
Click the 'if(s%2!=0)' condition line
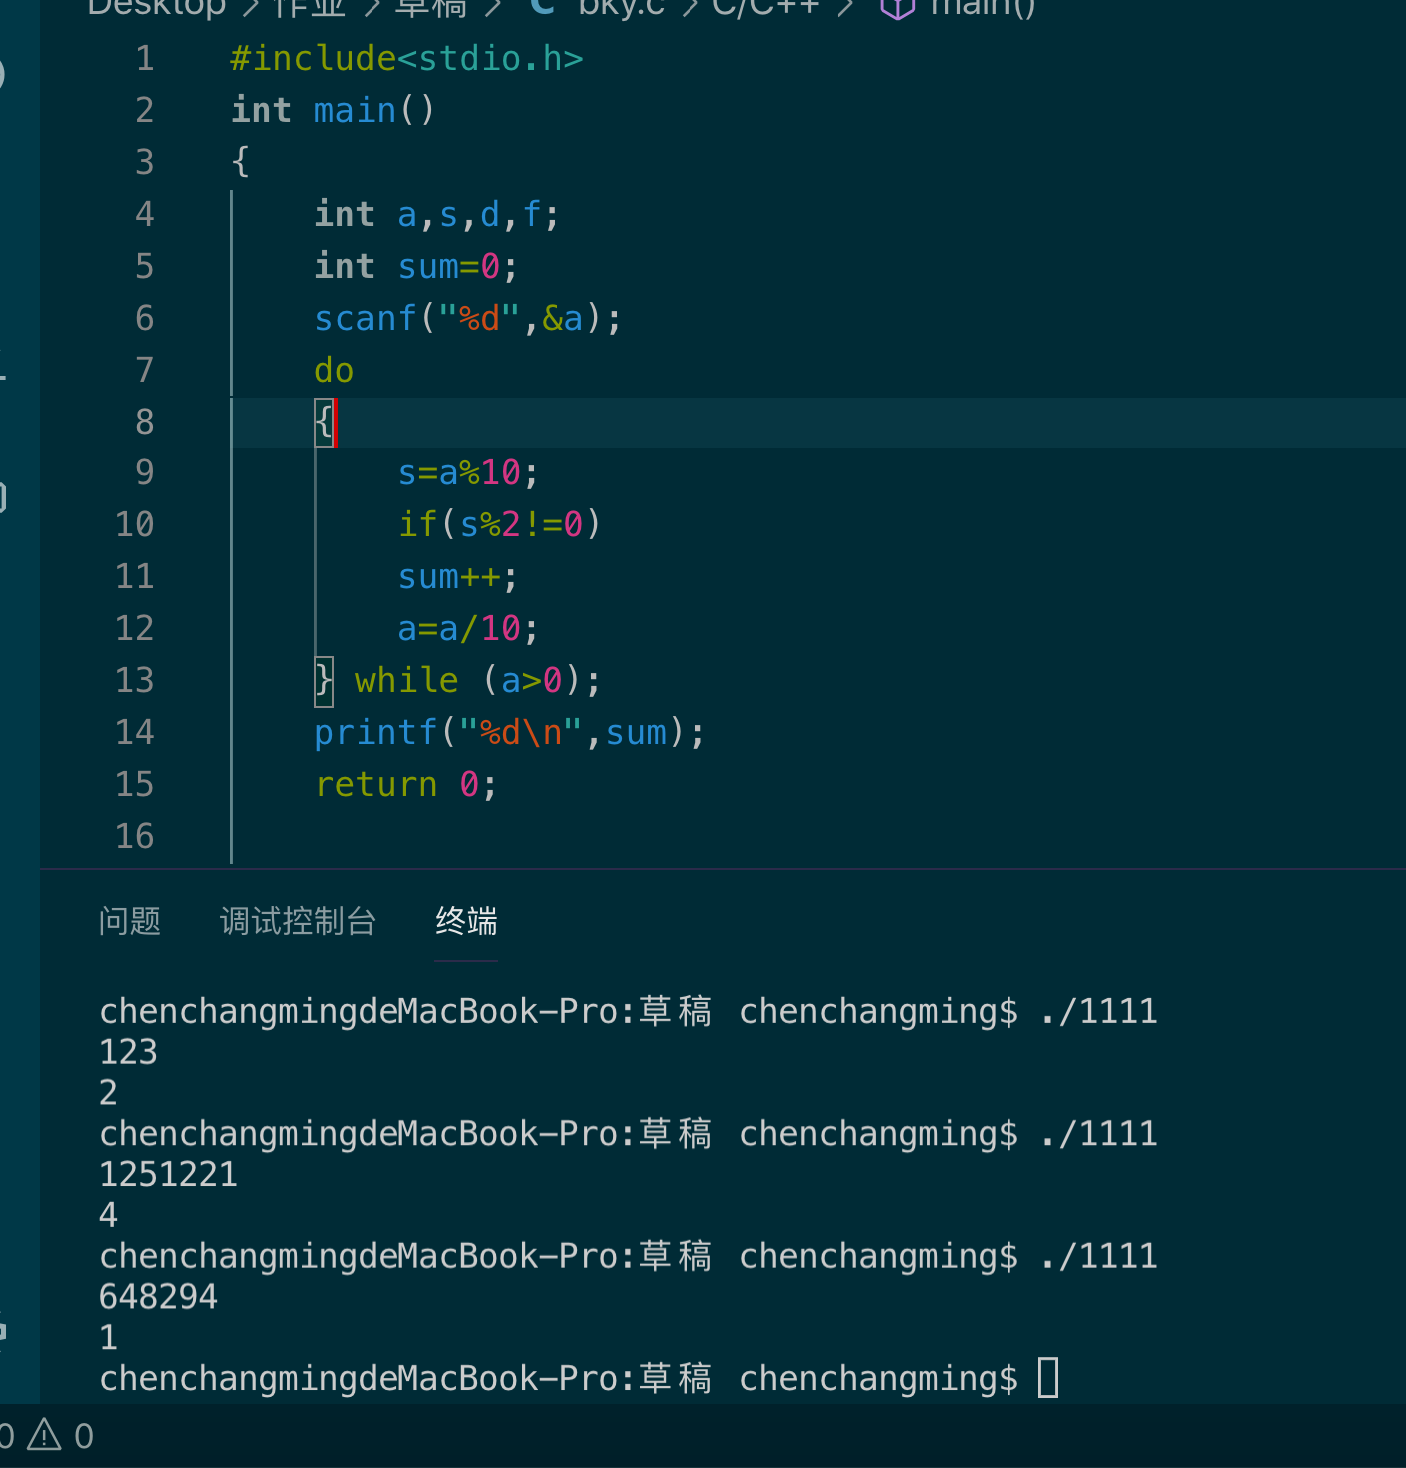pyautogui.click(x=499, y=524)
